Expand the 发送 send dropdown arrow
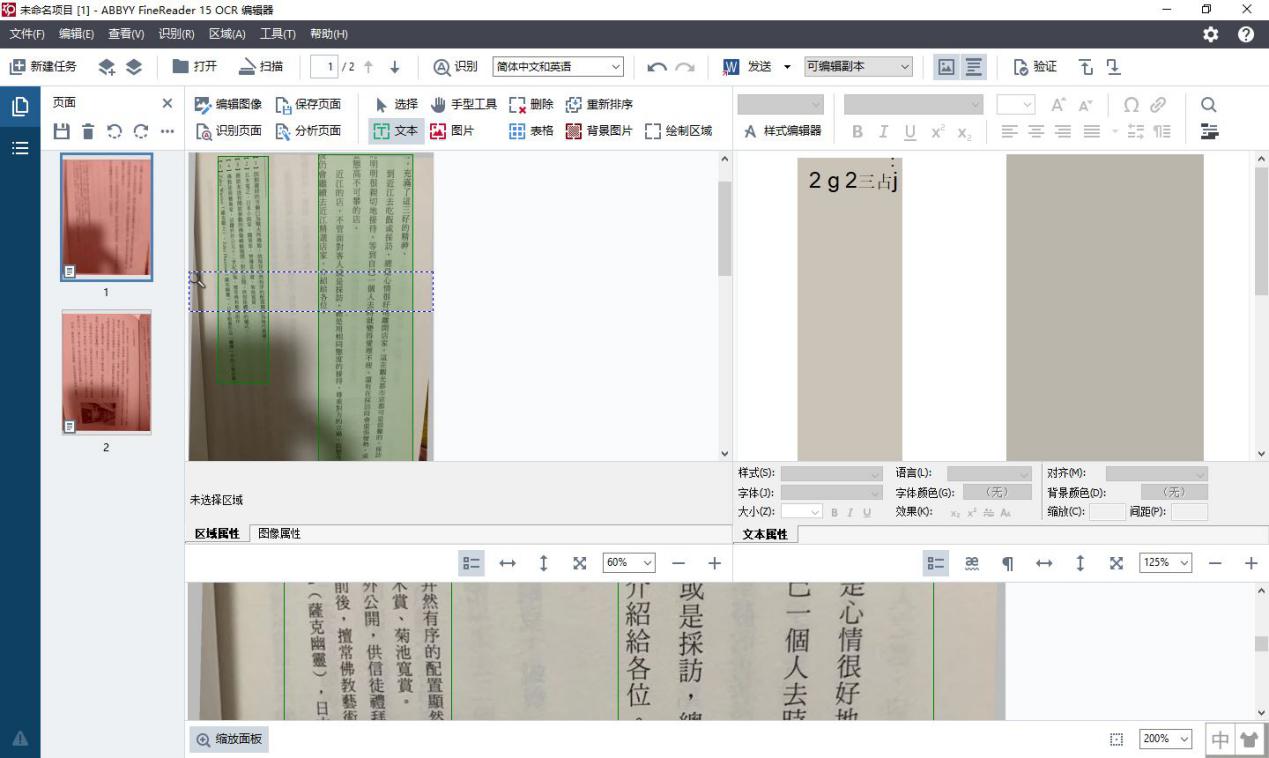This screenshot has height=758, width=1269. pyautogui.click(x=787, y=67)
